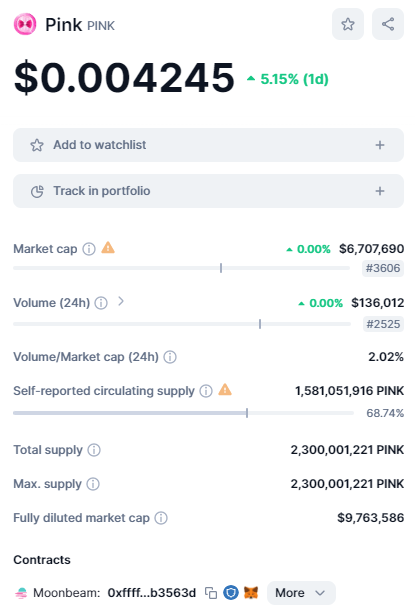416x612 pixels.
Task: Open Volume (24h) info icon
Action: coord(101,303)
